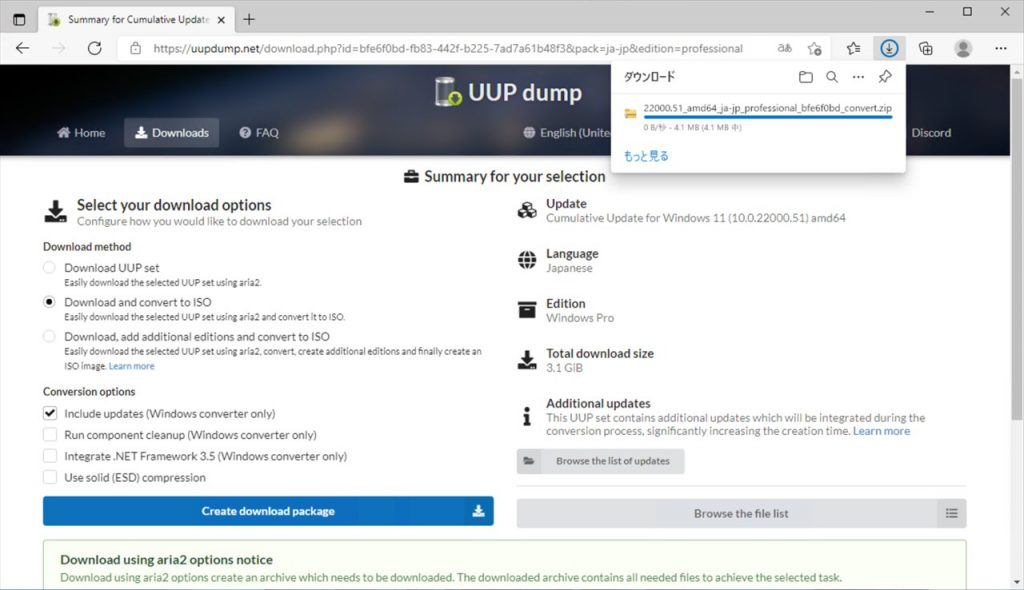Click the scrollbar down arrow
Viewport: 1024px width, 590px height.
(x=1017, y=582)
